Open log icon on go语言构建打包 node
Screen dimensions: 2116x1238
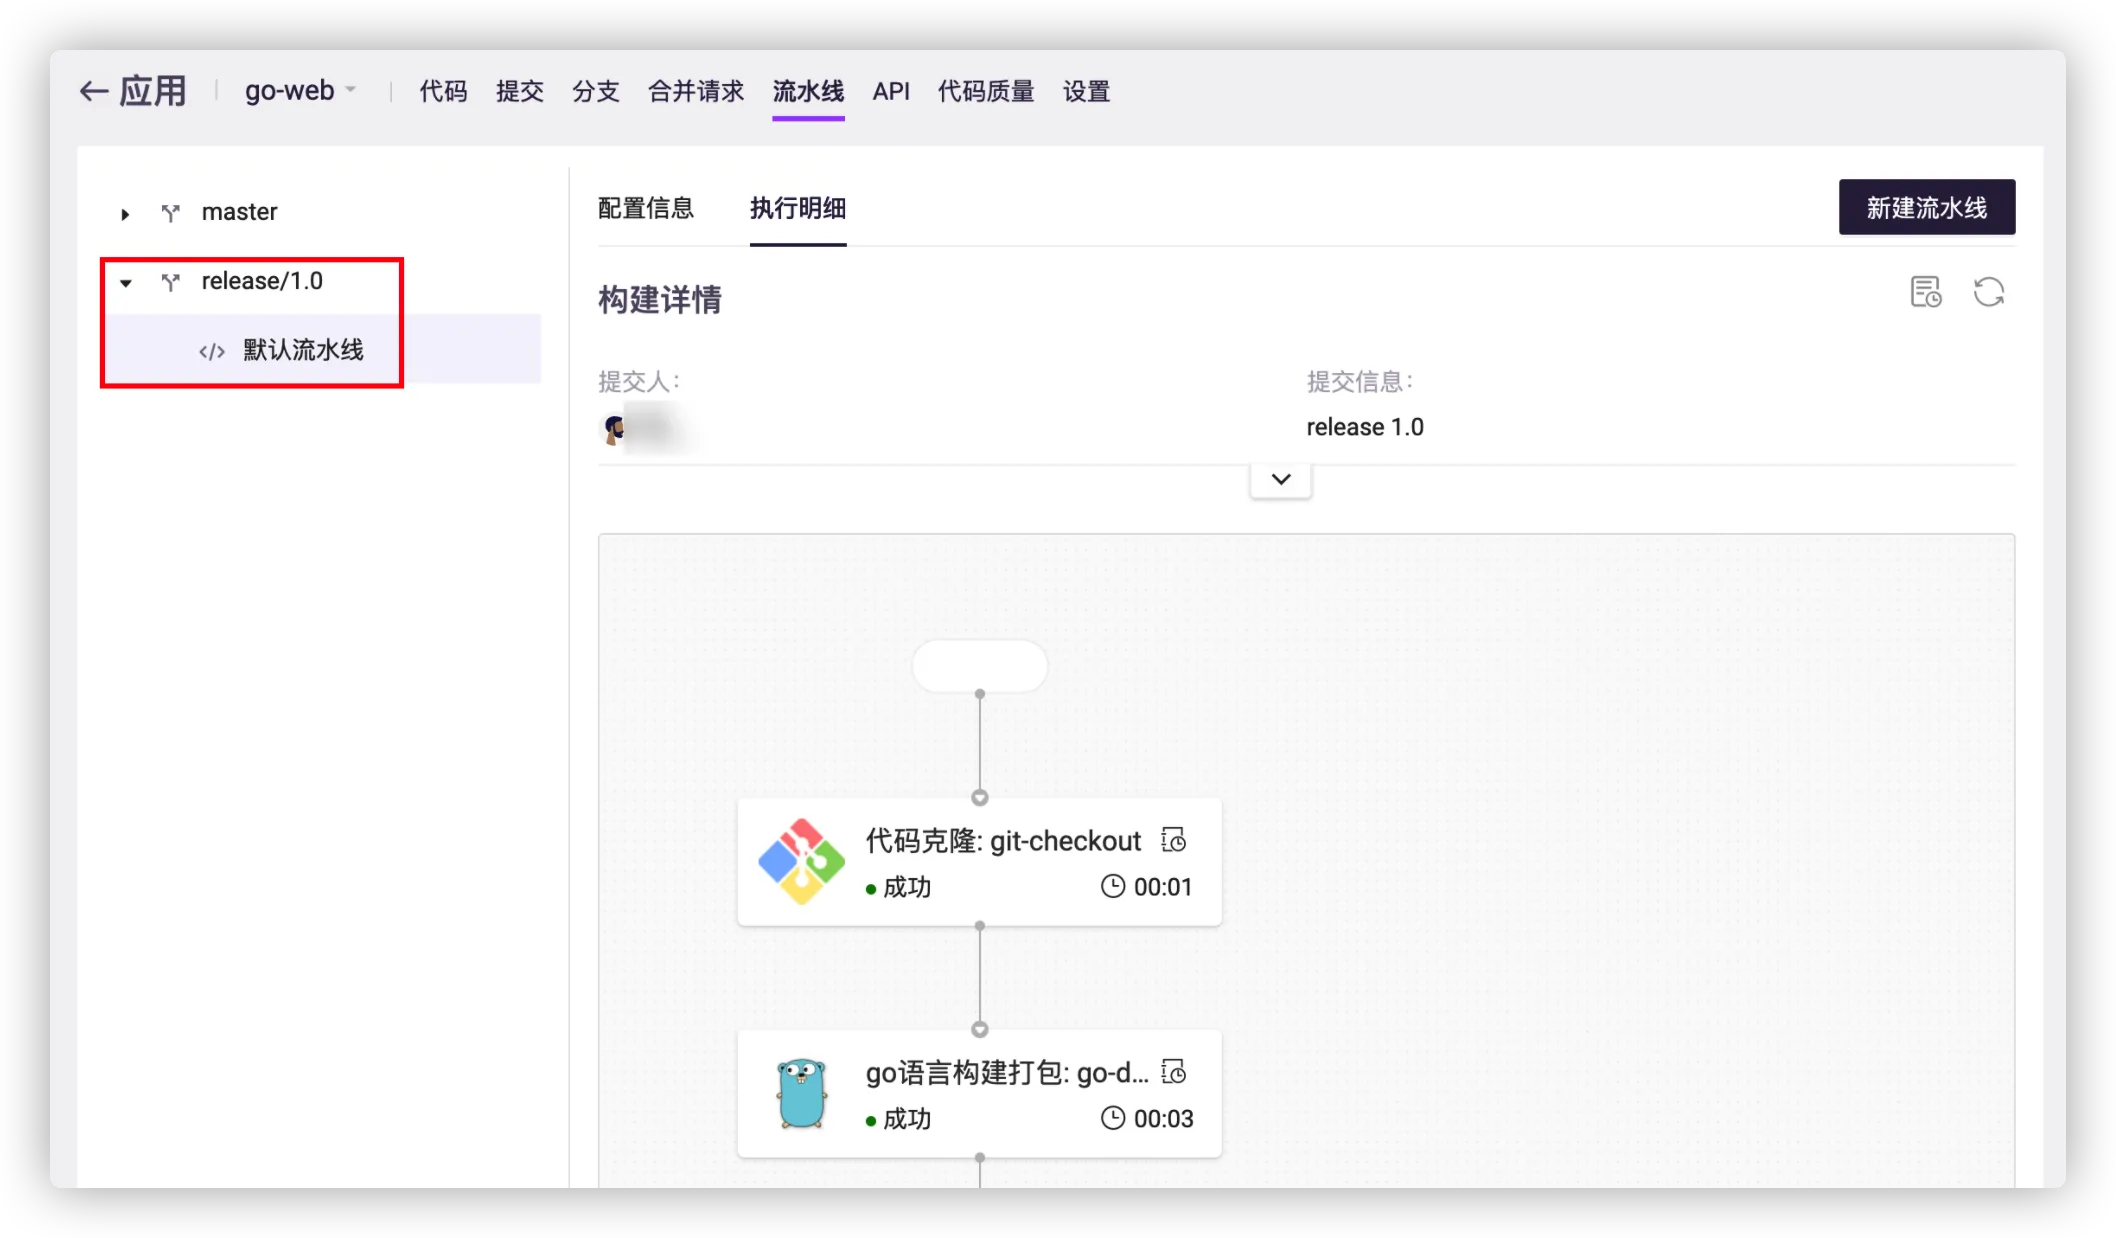click(1174, 1073)
